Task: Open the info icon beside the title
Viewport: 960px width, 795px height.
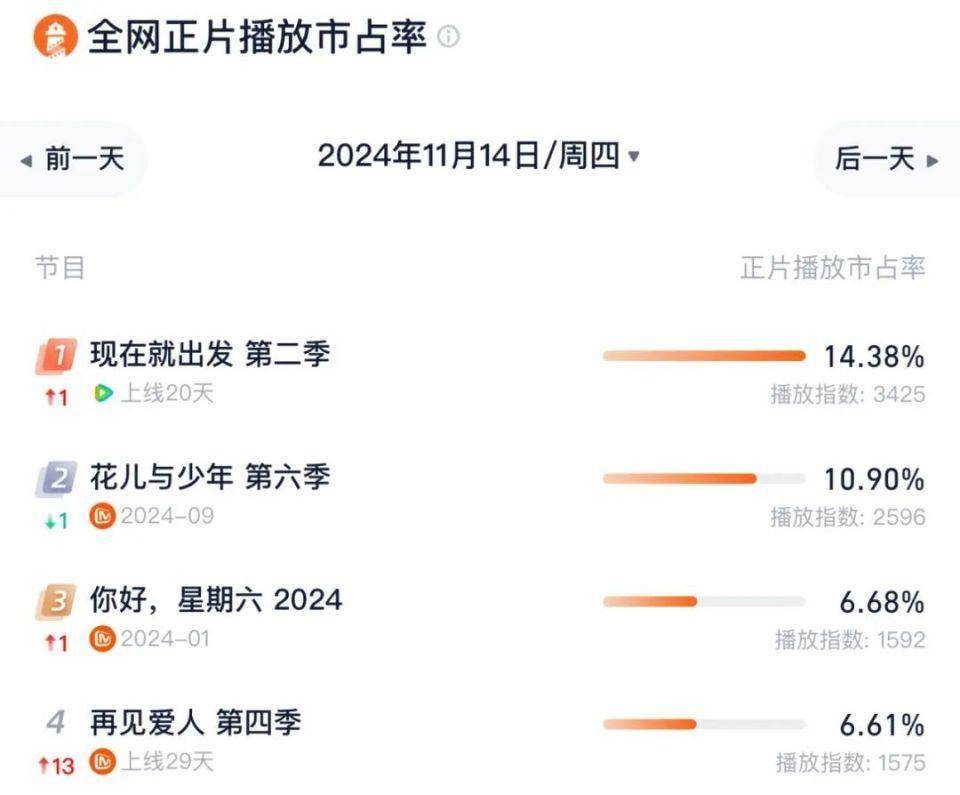Action: 449,36
